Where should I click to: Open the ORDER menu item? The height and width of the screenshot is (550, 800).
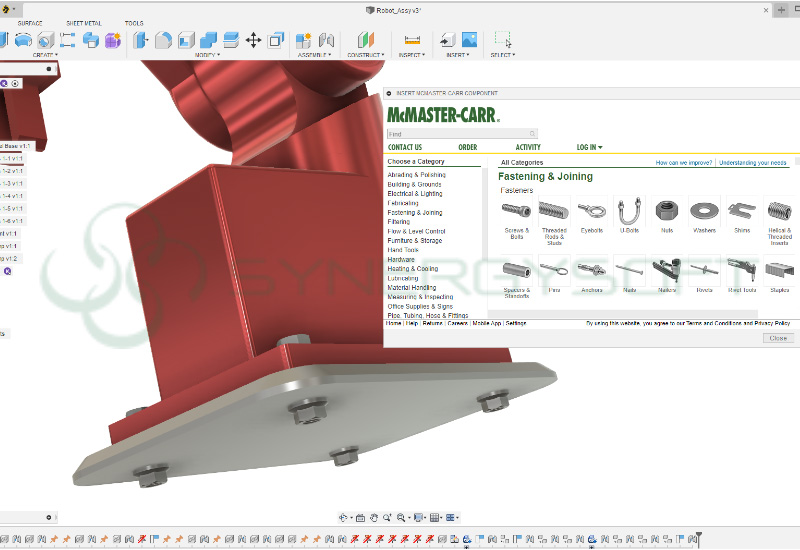click(467, 147)
